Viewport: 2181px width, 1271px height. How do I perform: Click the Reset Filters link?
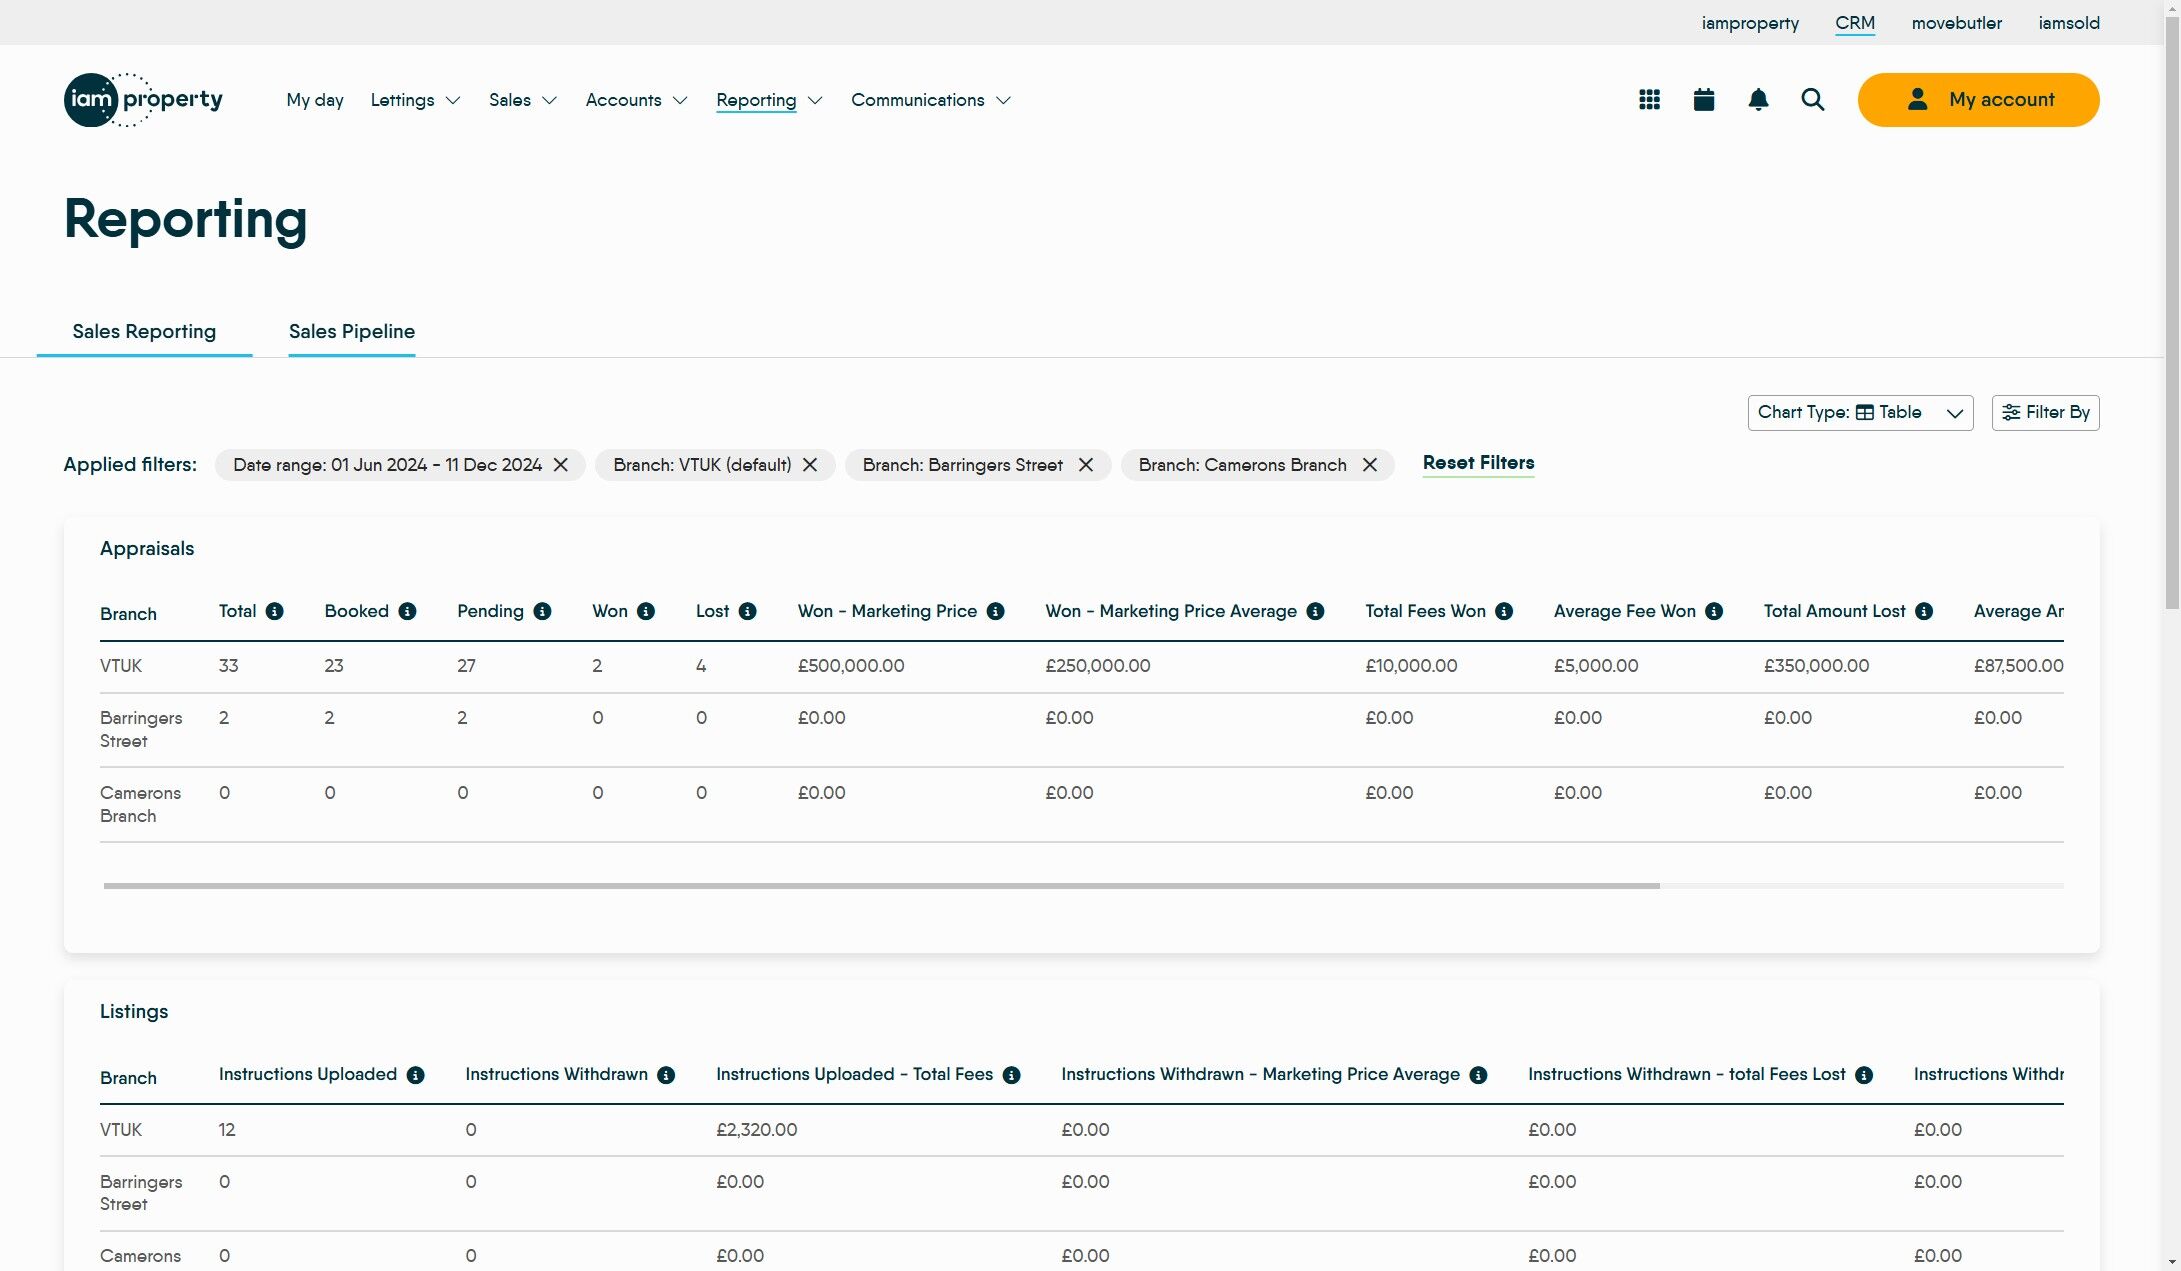[1477, 463]
